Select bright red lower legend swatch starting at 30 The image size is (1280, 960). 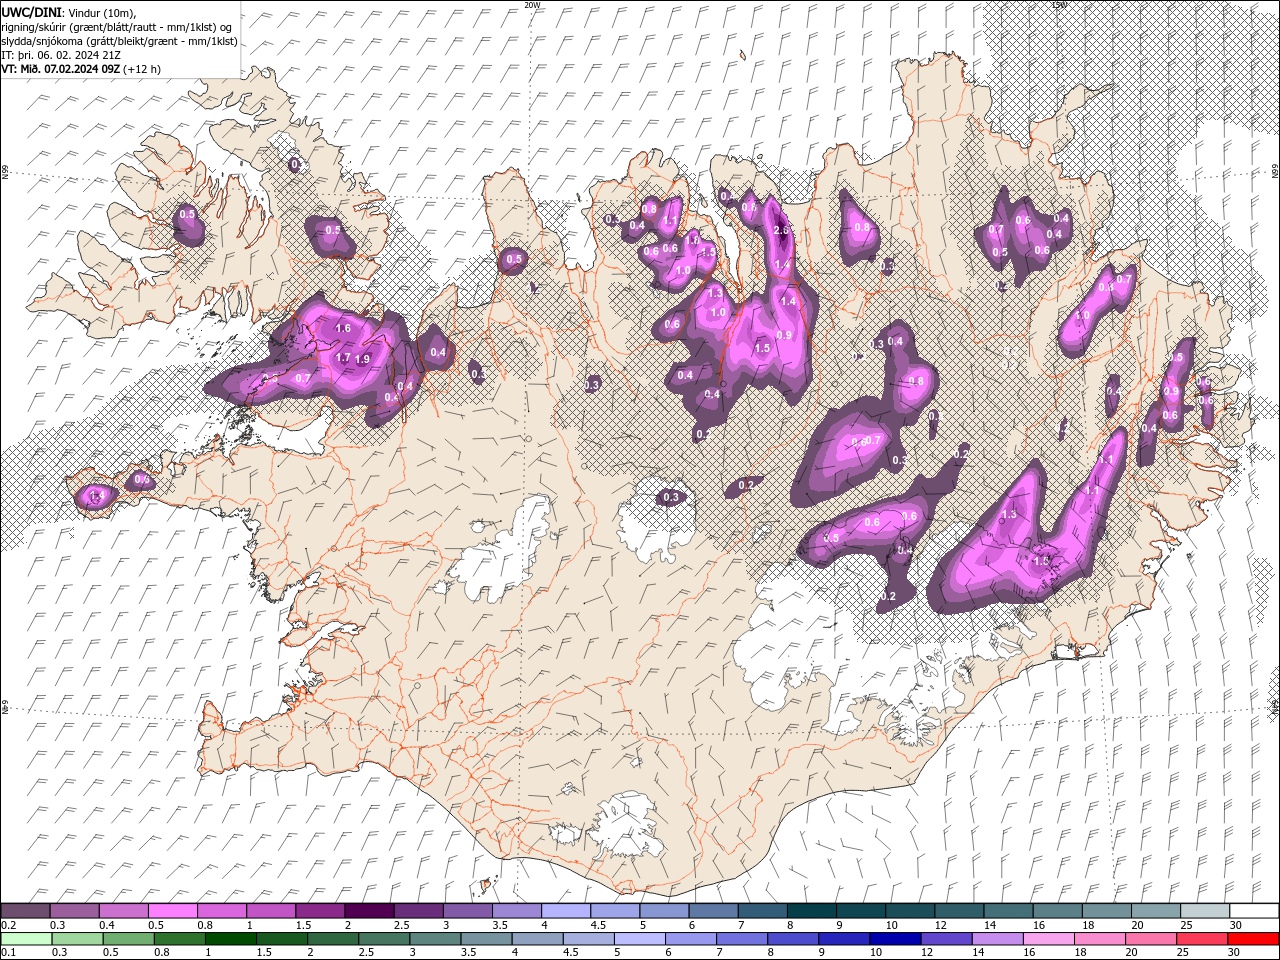1253,939
